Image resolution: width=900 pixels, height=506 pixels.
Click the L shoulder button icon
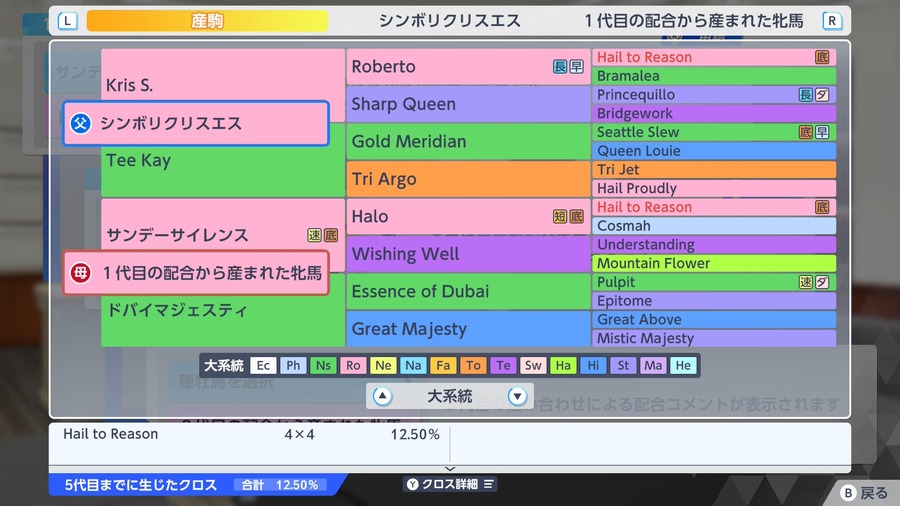coord(67,21)
